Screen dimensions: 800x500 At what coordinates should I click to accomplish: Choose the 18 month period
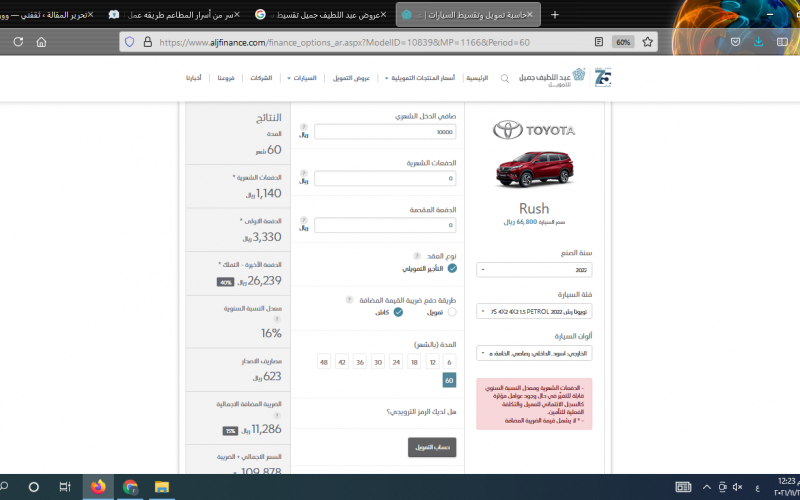(x=414, y=362)
